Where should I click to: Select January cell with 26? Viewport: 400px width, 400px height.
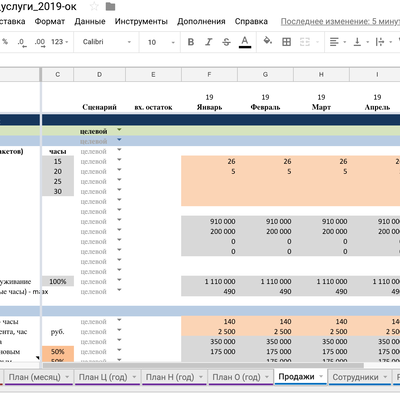209,162
